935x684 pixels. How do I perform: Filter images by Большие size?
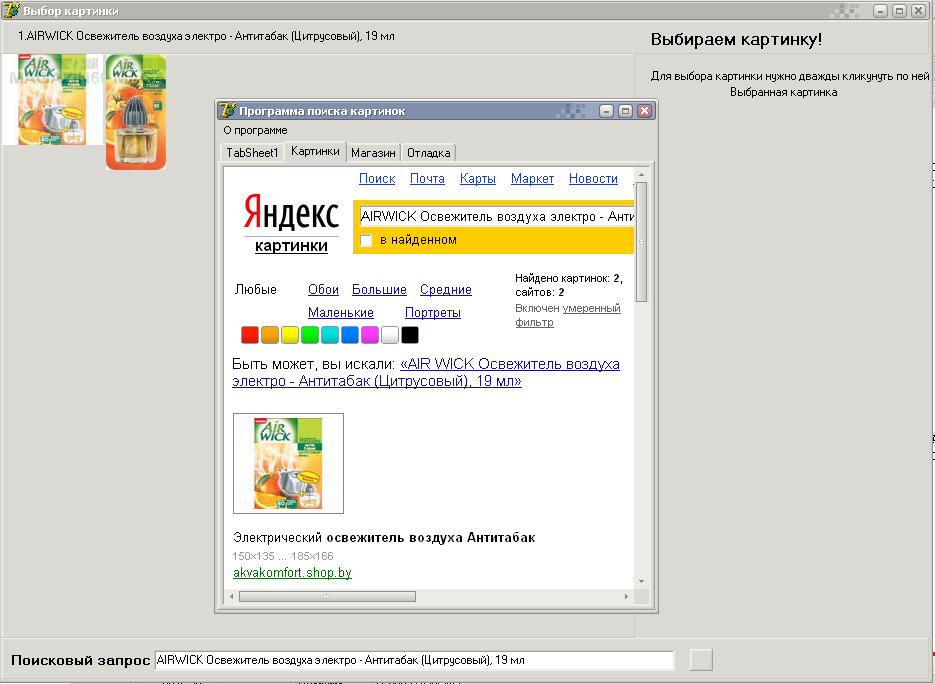tap(379, 289)
